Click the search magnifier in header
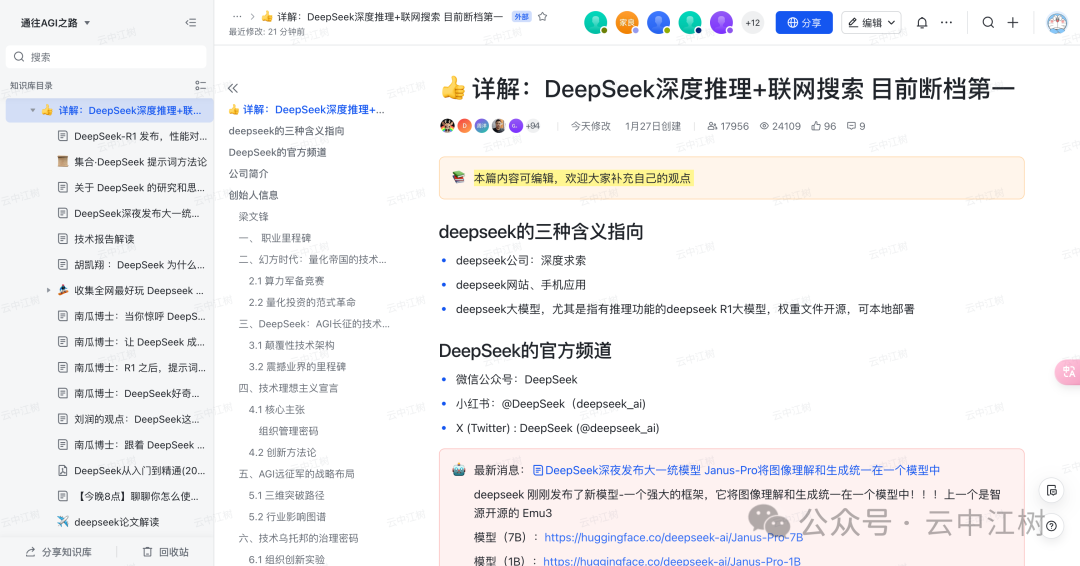The width and height of the screenshot is (1080, 566). click(988, 23)
